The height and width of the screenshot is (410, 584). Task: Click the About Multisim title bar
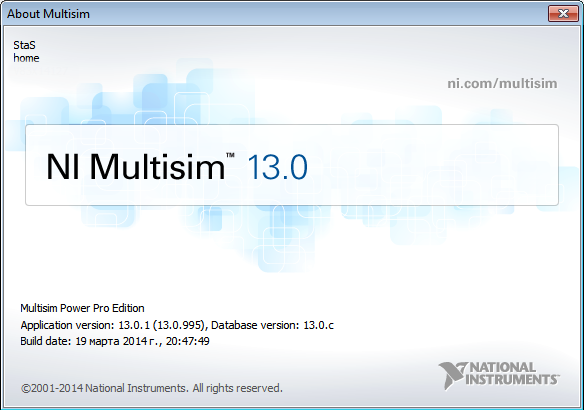point(276,14)
